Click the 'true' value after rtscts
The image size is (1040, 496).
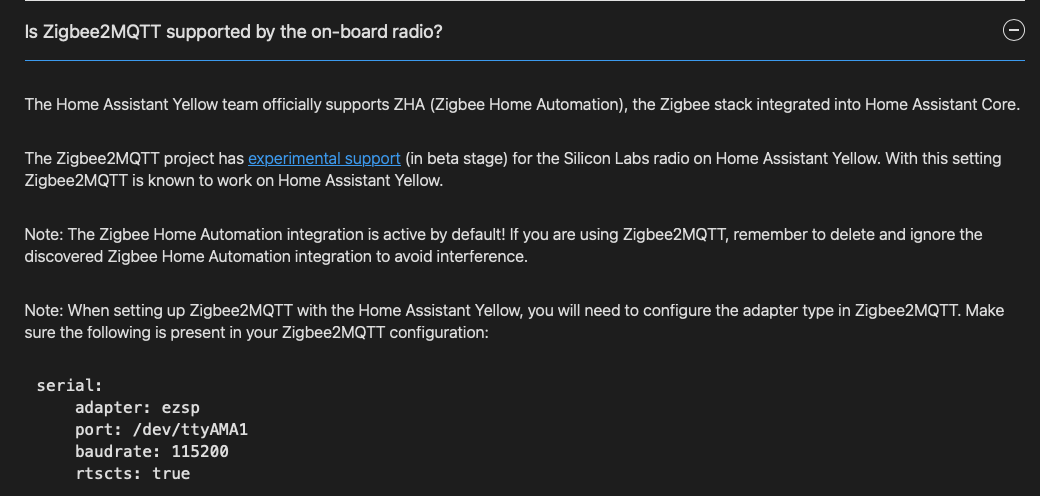tap(171, 473)
